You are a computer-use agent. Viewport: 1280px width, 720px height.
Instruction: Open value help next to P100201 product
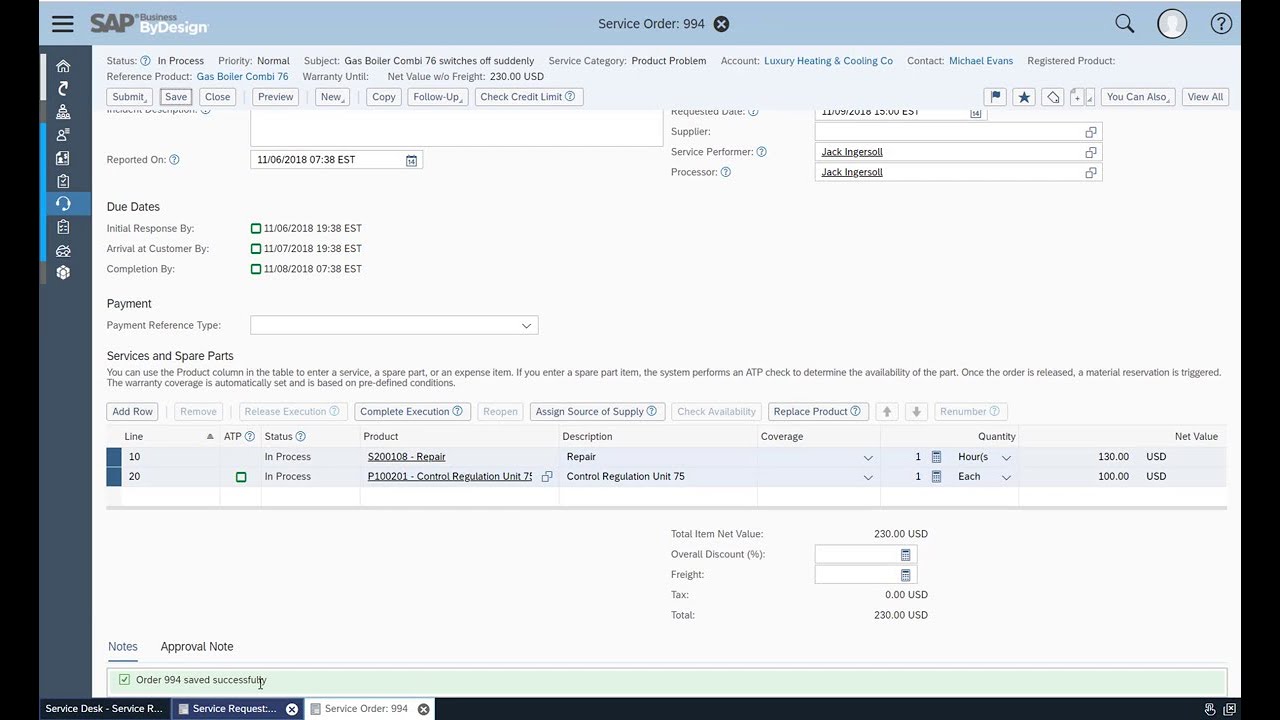pos(547,477)
